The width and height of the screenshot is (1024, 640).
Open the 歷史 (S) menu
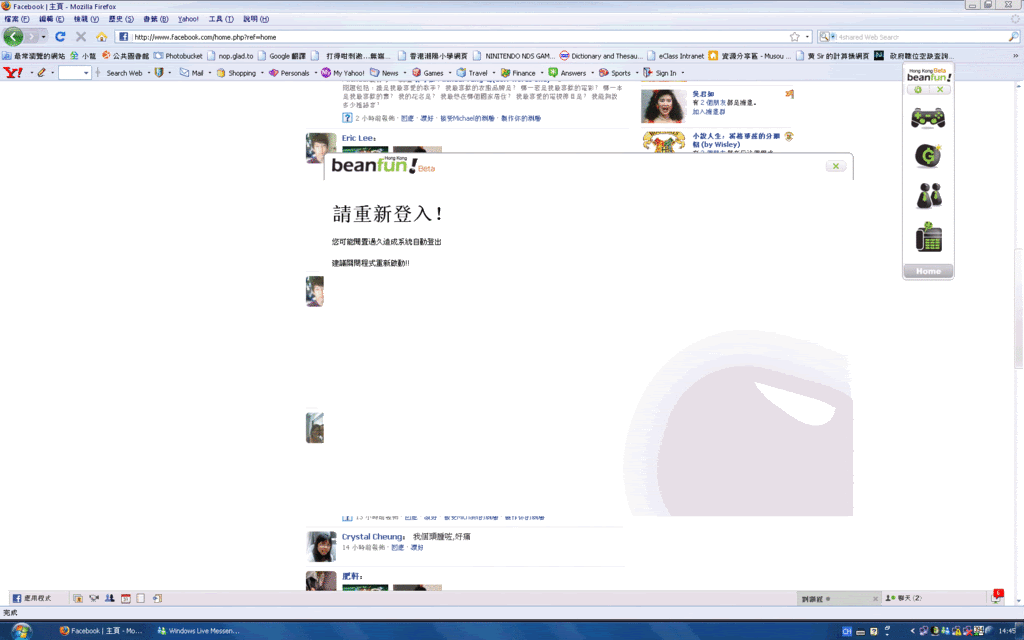(120, 19)
